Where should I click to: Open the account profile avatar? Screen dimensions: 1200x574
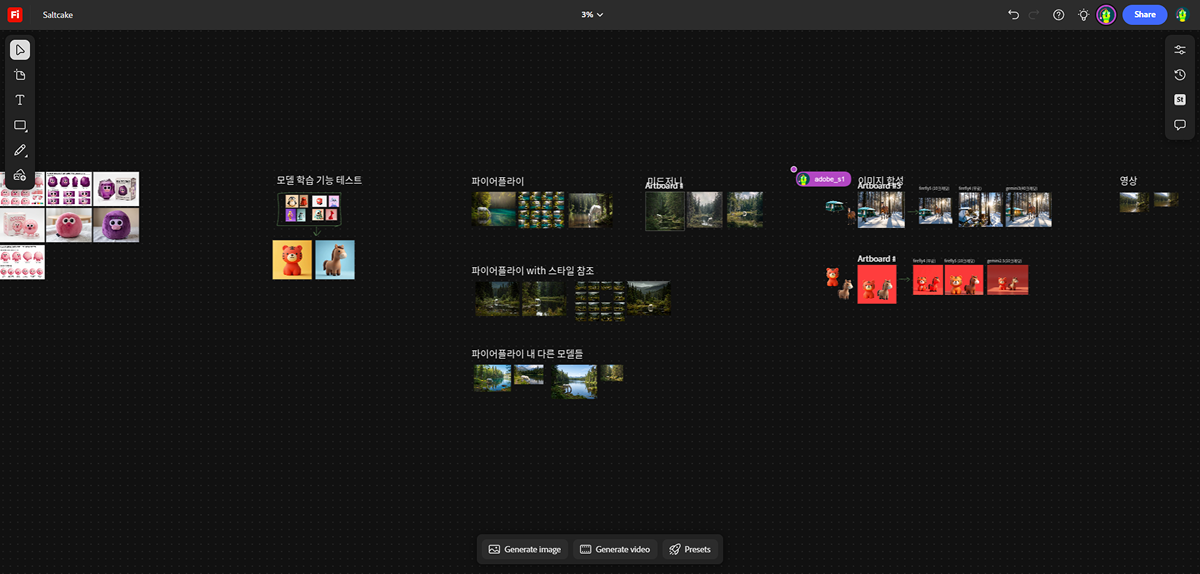(x=1182, y=14)
